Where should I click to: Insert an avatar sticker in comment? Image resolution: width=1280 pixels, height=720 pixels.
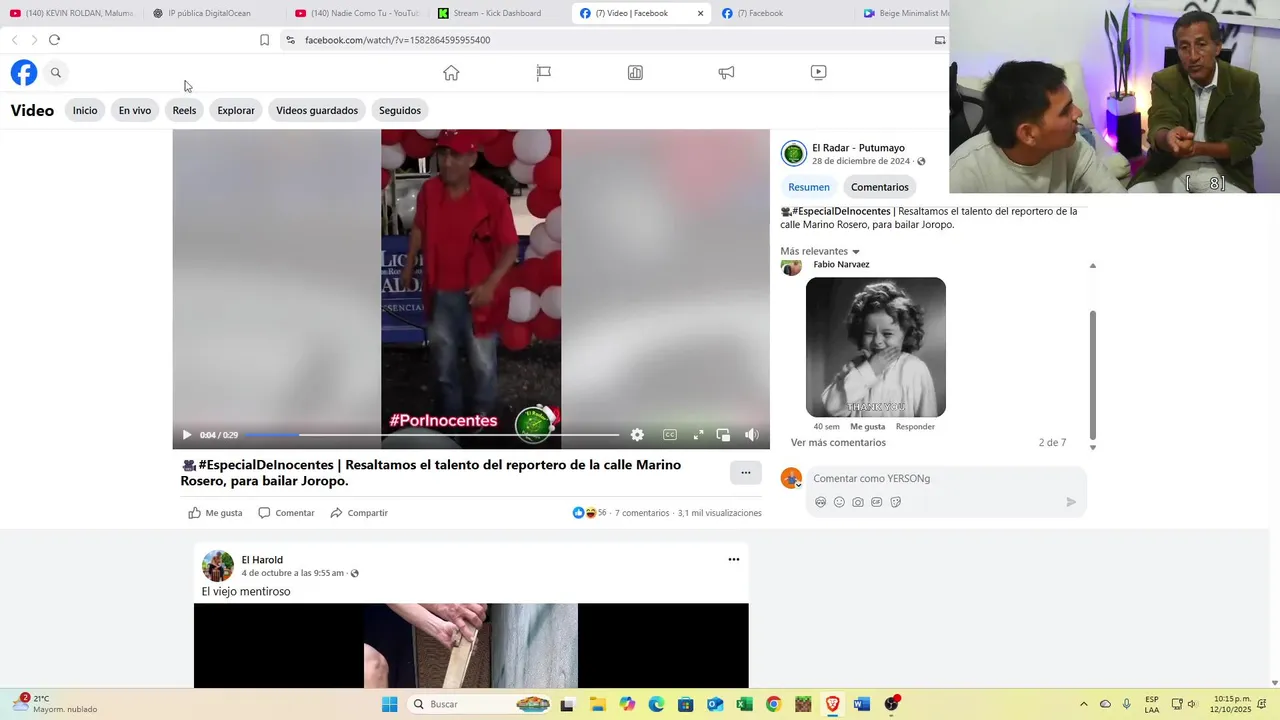(821, 502)
